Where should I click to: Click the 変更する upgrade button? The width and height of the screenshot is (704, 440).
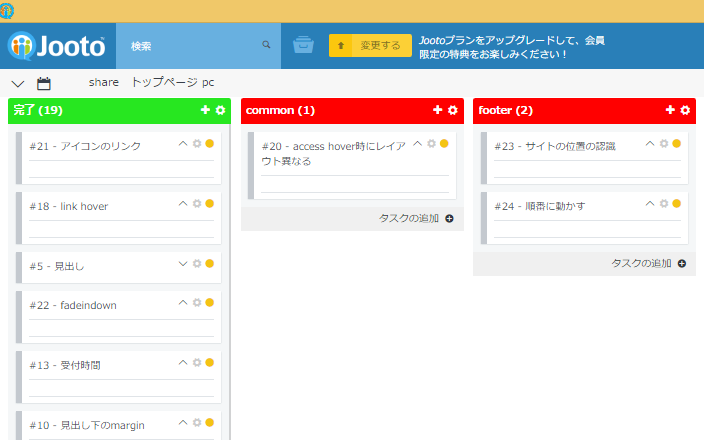coord(370,45)
